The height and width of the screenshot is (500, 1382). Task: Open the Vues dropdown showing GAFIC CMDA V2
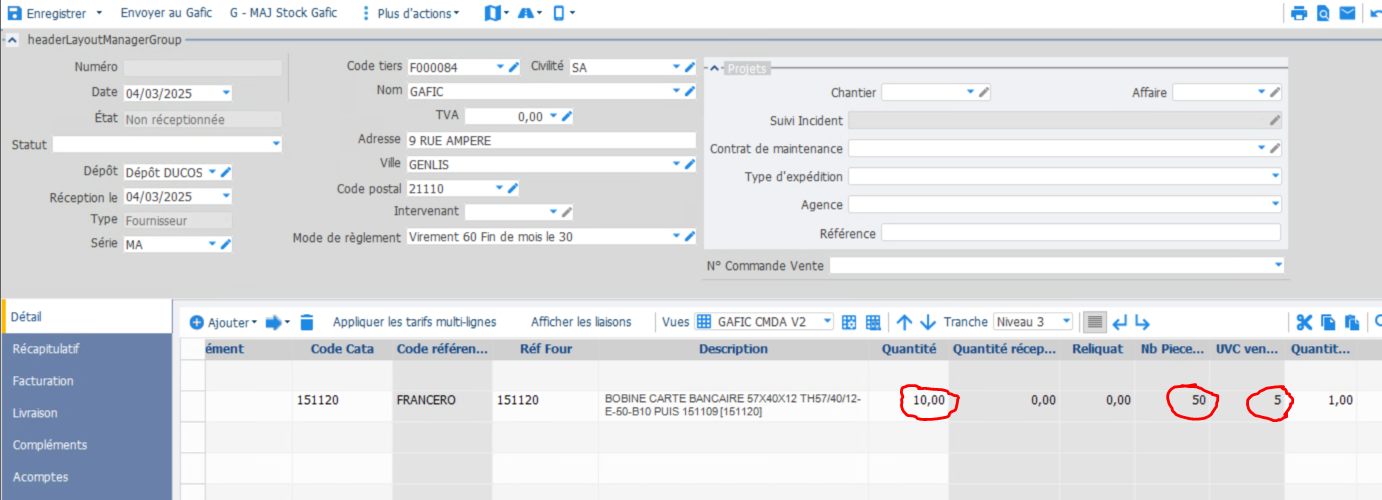[826, 322]
